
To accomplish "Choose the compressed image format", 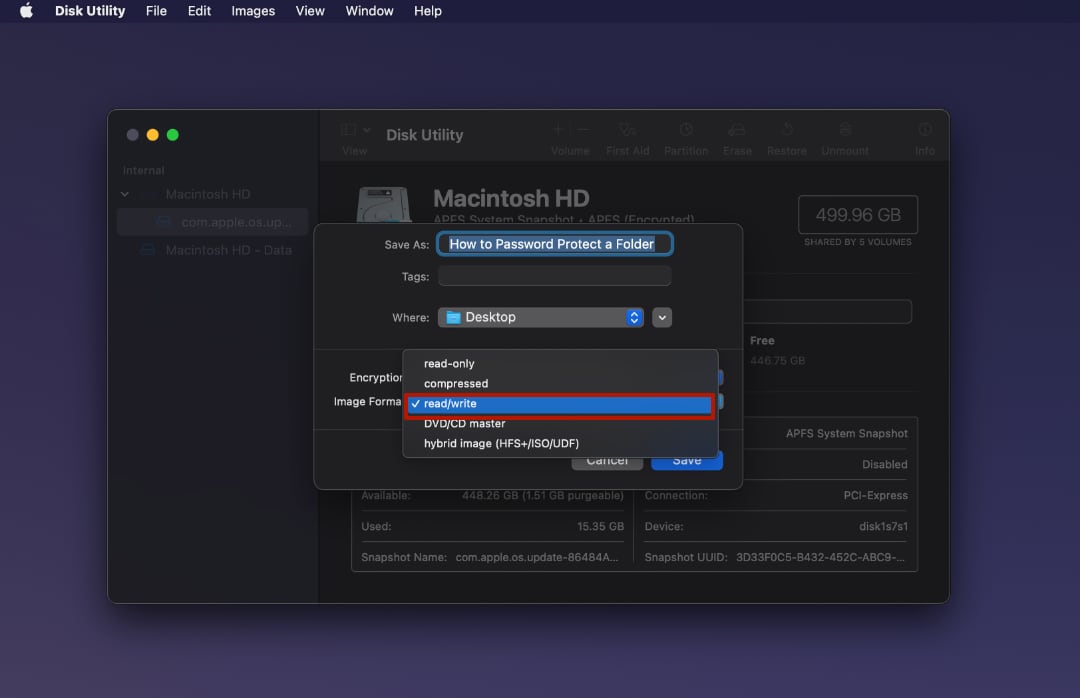I will pos(560,383).
